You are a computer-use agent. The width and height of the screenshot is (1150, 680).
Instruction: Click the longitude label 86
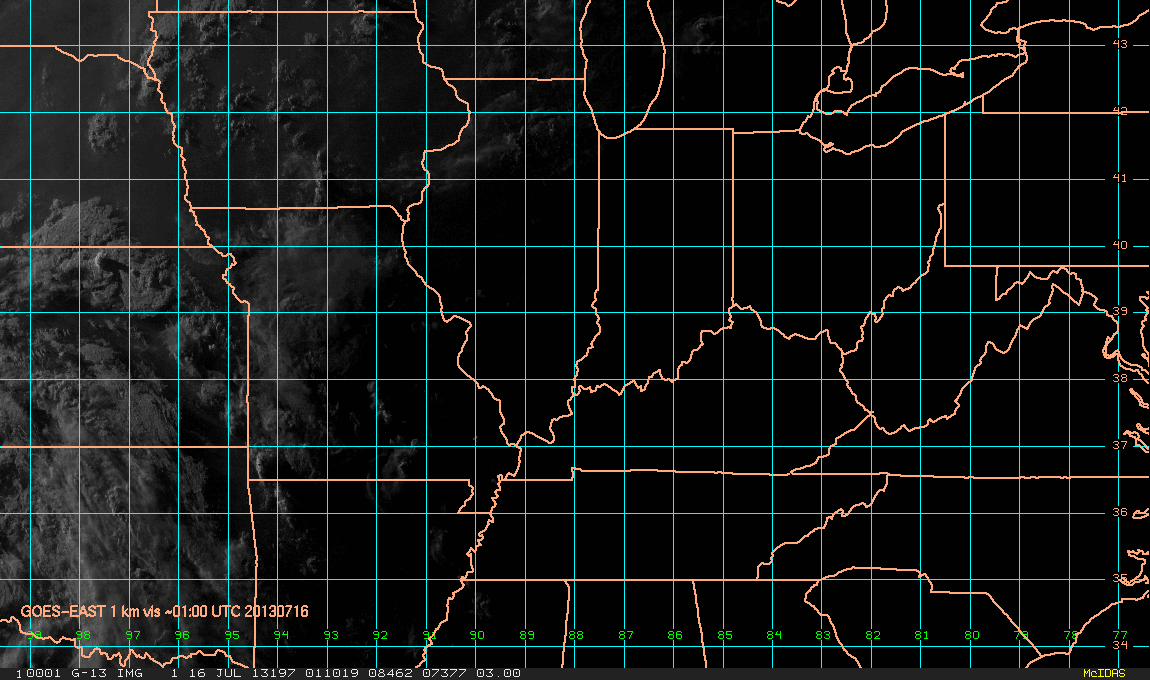click(675, 635)
